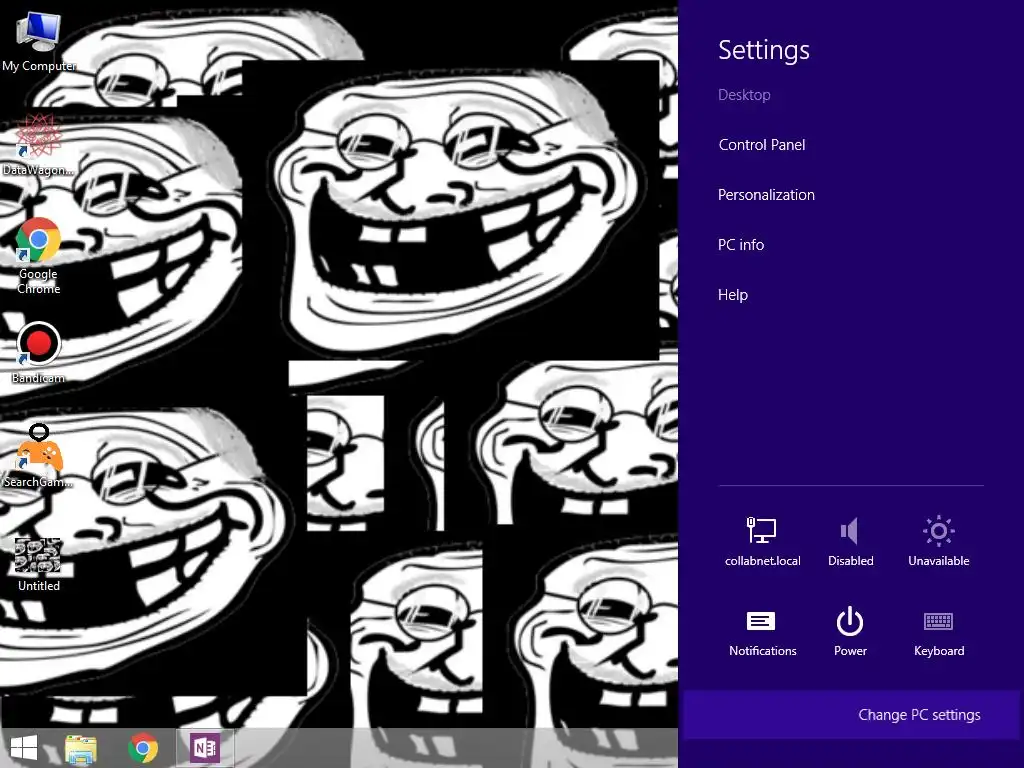
Task: Click the Disabled volume icon
Action: (850, 541)
